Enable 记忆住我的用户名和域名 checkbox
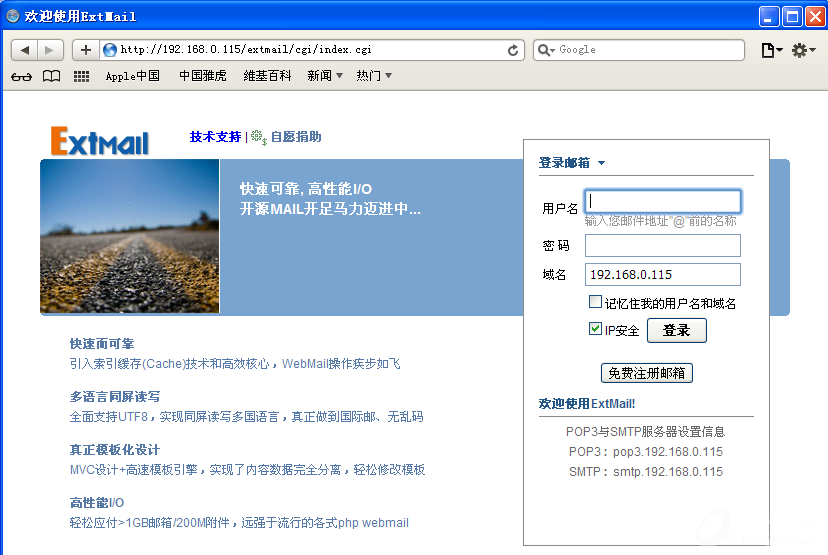 pyautogui.click(x=596, y=302)
